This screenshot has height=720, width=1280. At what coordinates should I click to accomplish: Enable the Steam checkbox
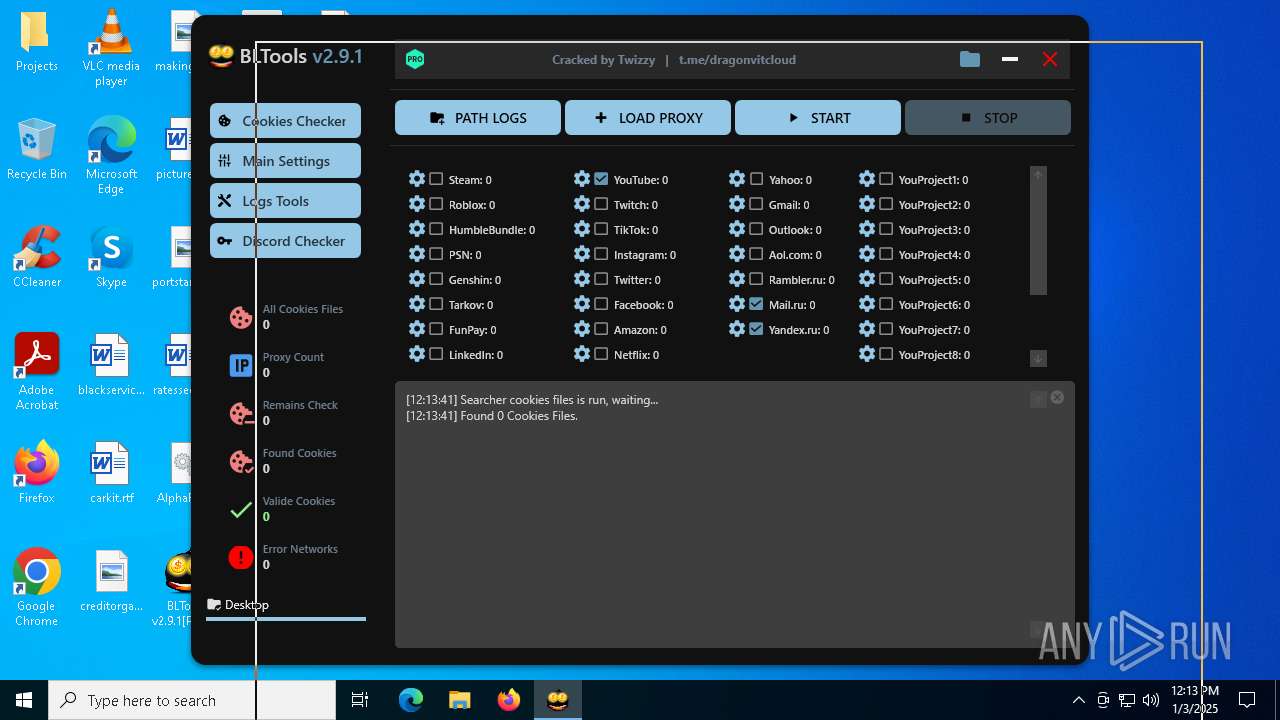click(436, 179)
